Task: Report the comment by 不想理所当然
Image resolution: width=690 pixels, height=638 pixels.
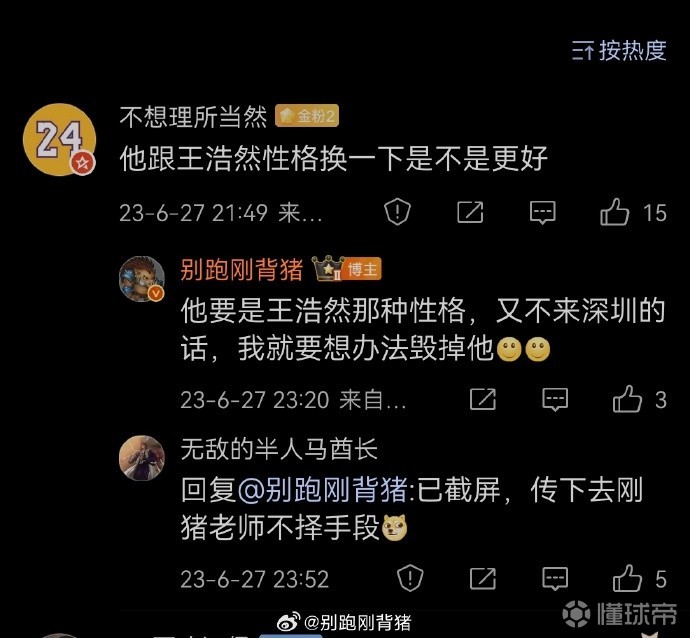Action: (397, 212)
